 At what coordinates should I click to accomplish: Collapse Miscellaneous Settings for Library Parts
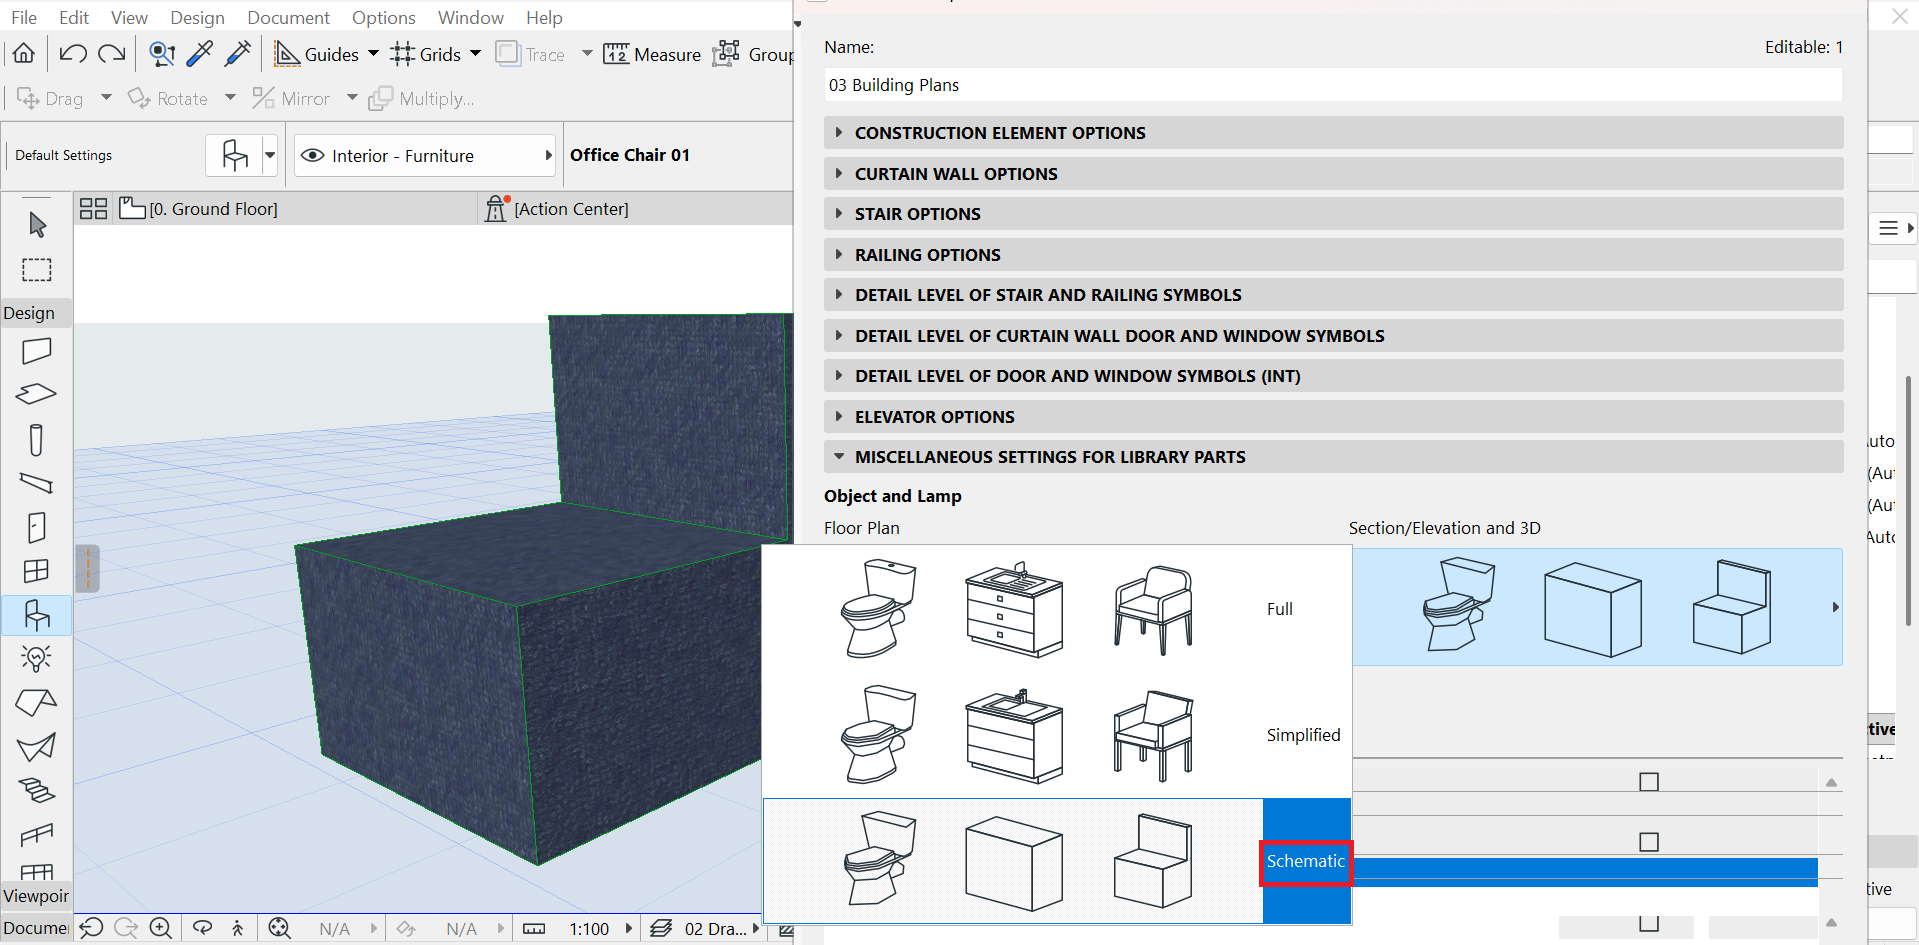click(x=1333, y=457)
